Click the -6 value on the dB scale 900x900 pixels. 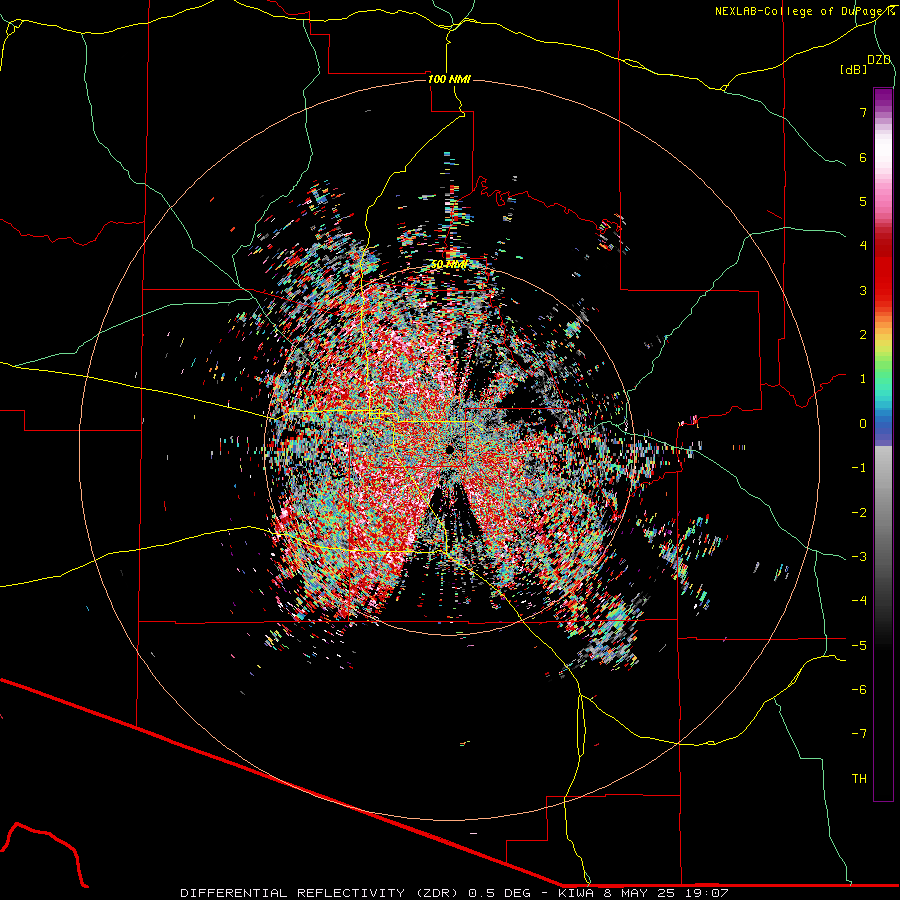click(x=859, y=689)
